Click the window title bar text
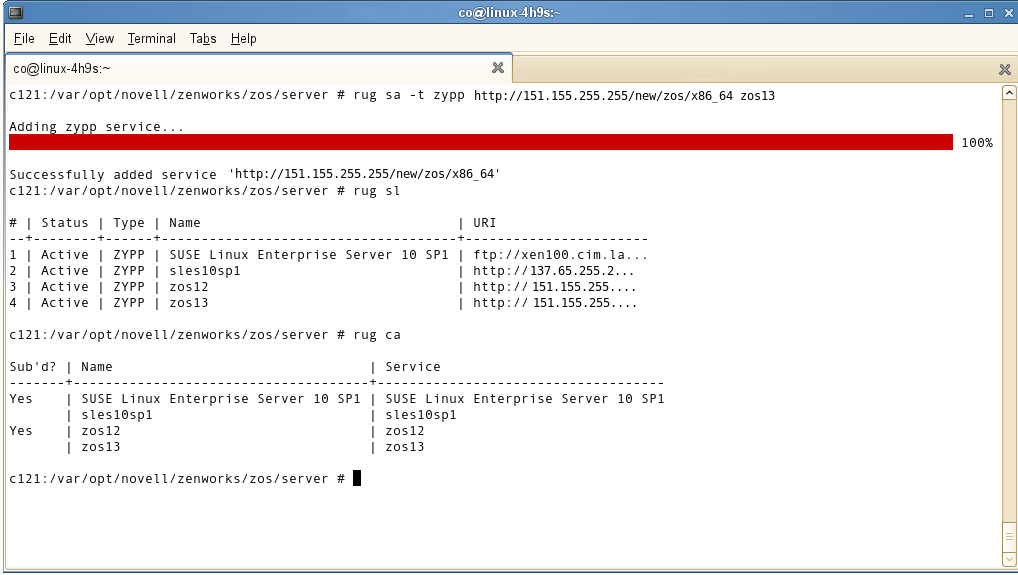Viewport: 1018px width, 575px height. tap(509, 13)
